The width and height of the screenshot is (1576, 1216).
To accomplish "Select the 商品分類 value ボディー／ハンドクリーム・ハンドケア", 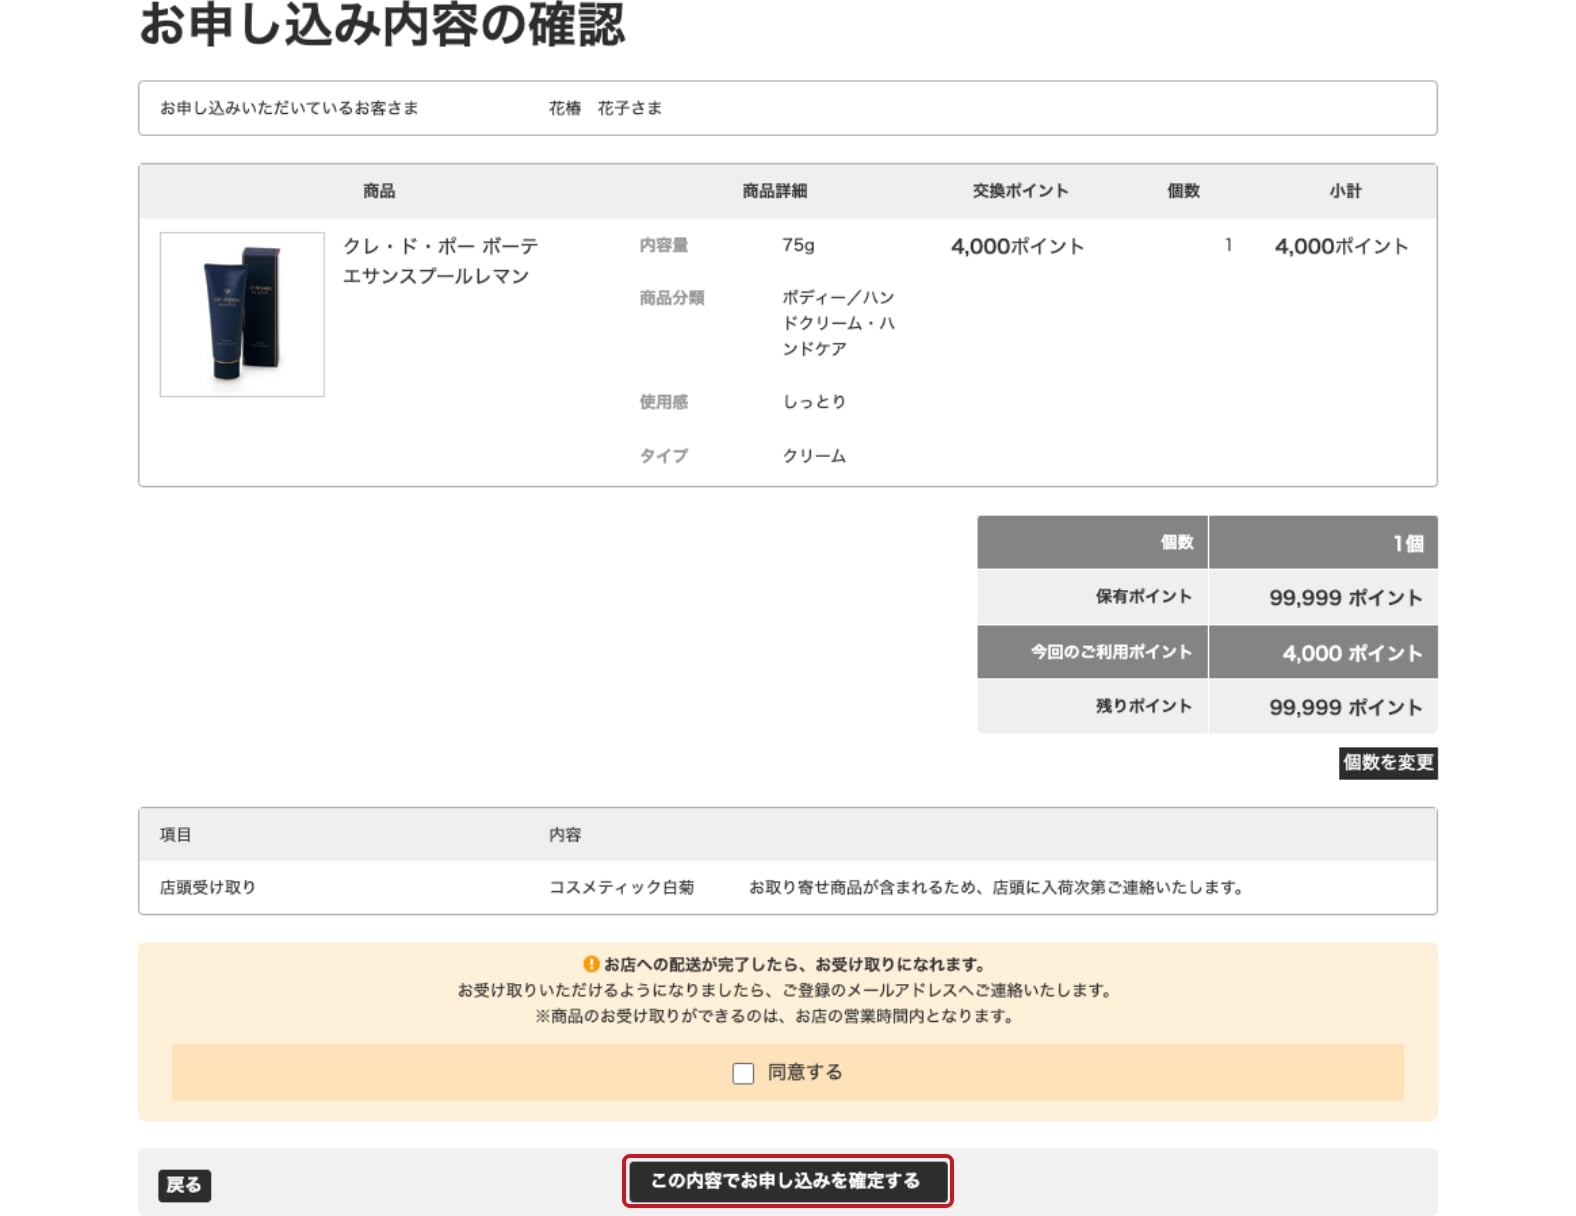I will 838,323.
